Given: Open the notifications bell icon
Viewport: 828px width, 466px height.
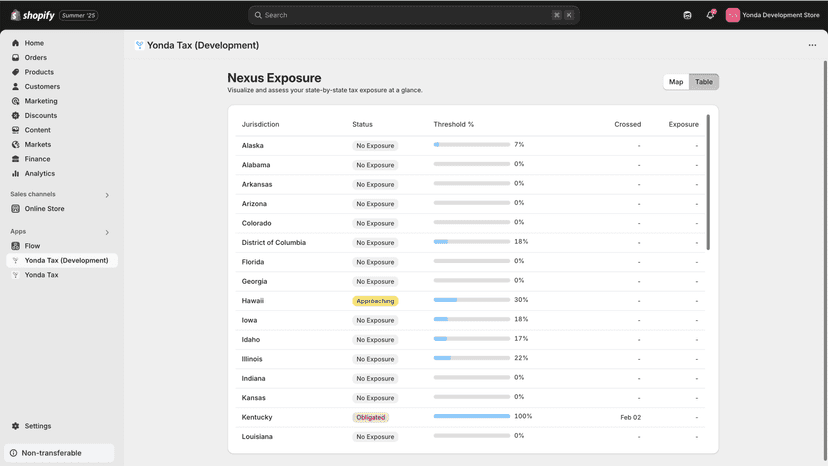Looking at the screenshot, I should (x=710, y=15).
